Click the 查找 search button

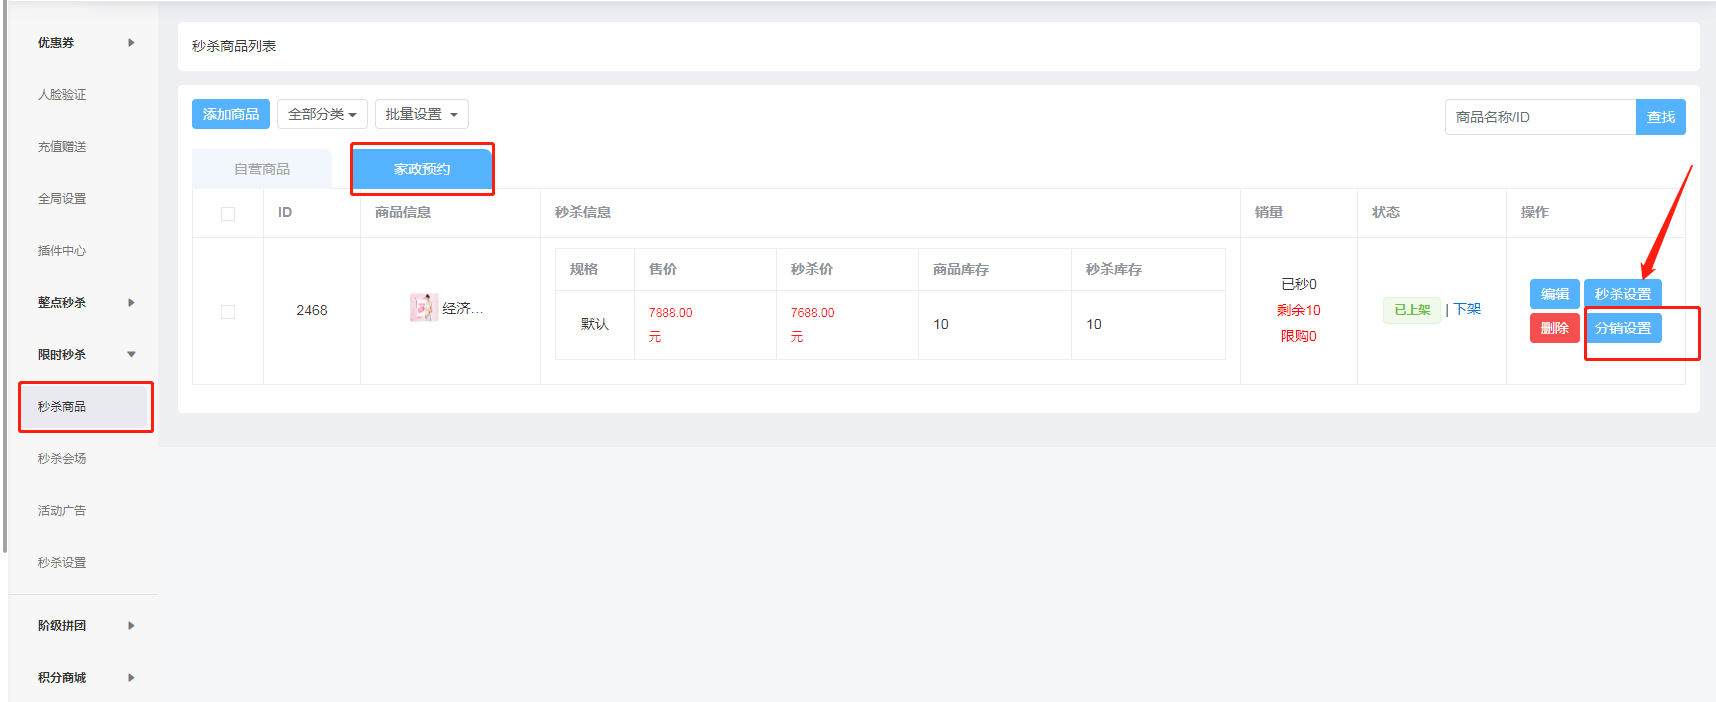pos(1661,117)
